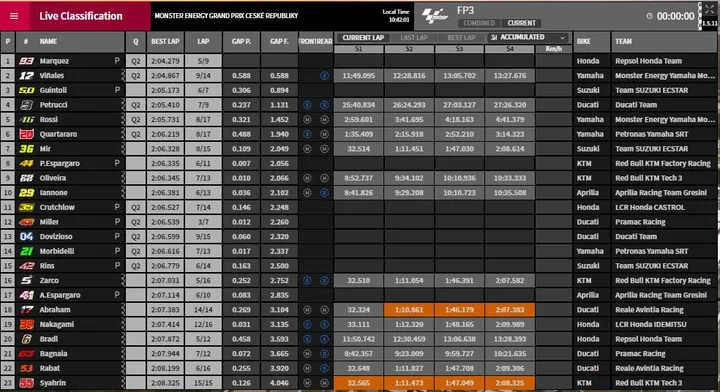Click the S1 sector header
Screen dimensions: 720x392
pos(359,49)
